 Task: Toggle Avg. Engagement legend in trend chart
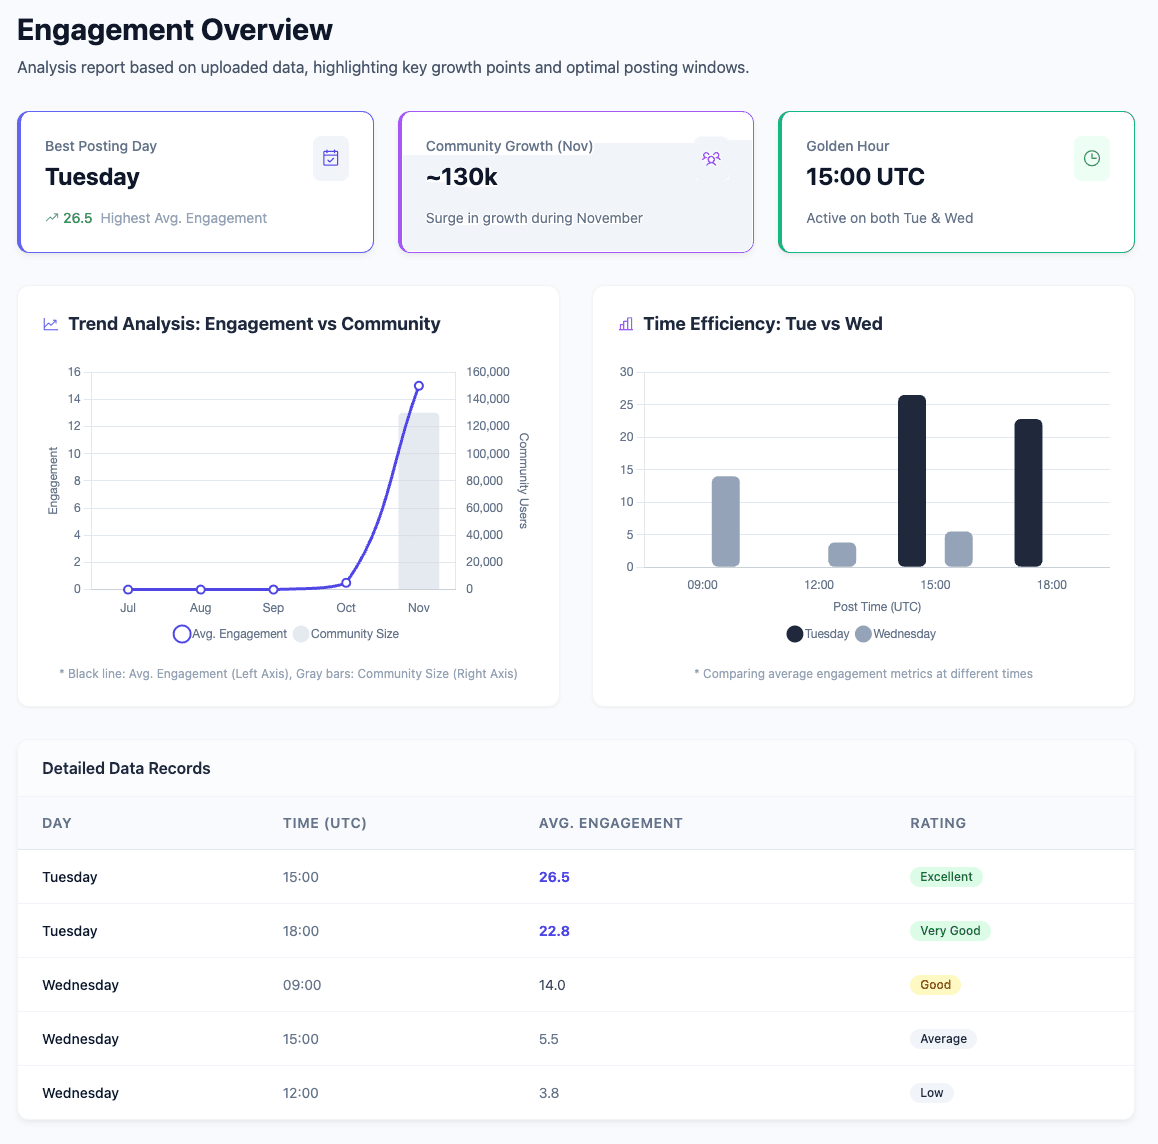[x=230, y=634]
